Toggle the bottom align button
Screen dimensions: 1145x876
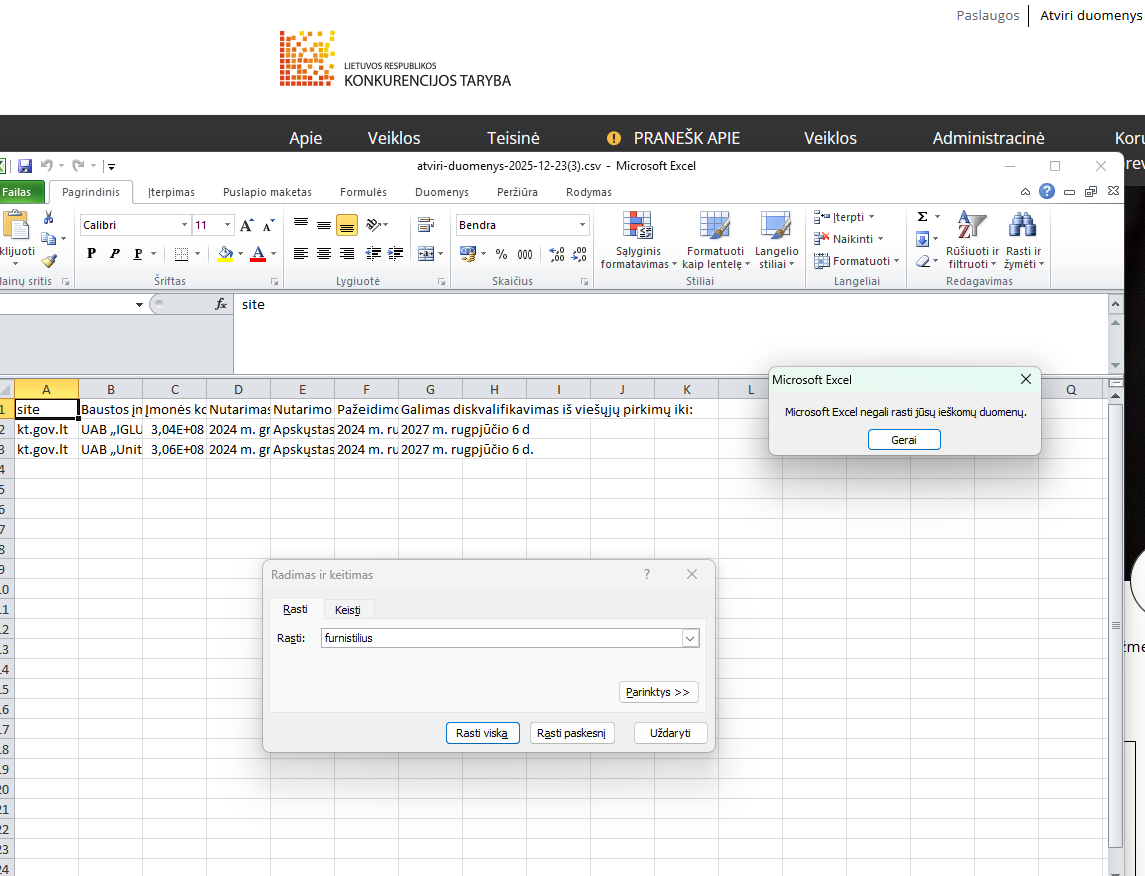347,226
